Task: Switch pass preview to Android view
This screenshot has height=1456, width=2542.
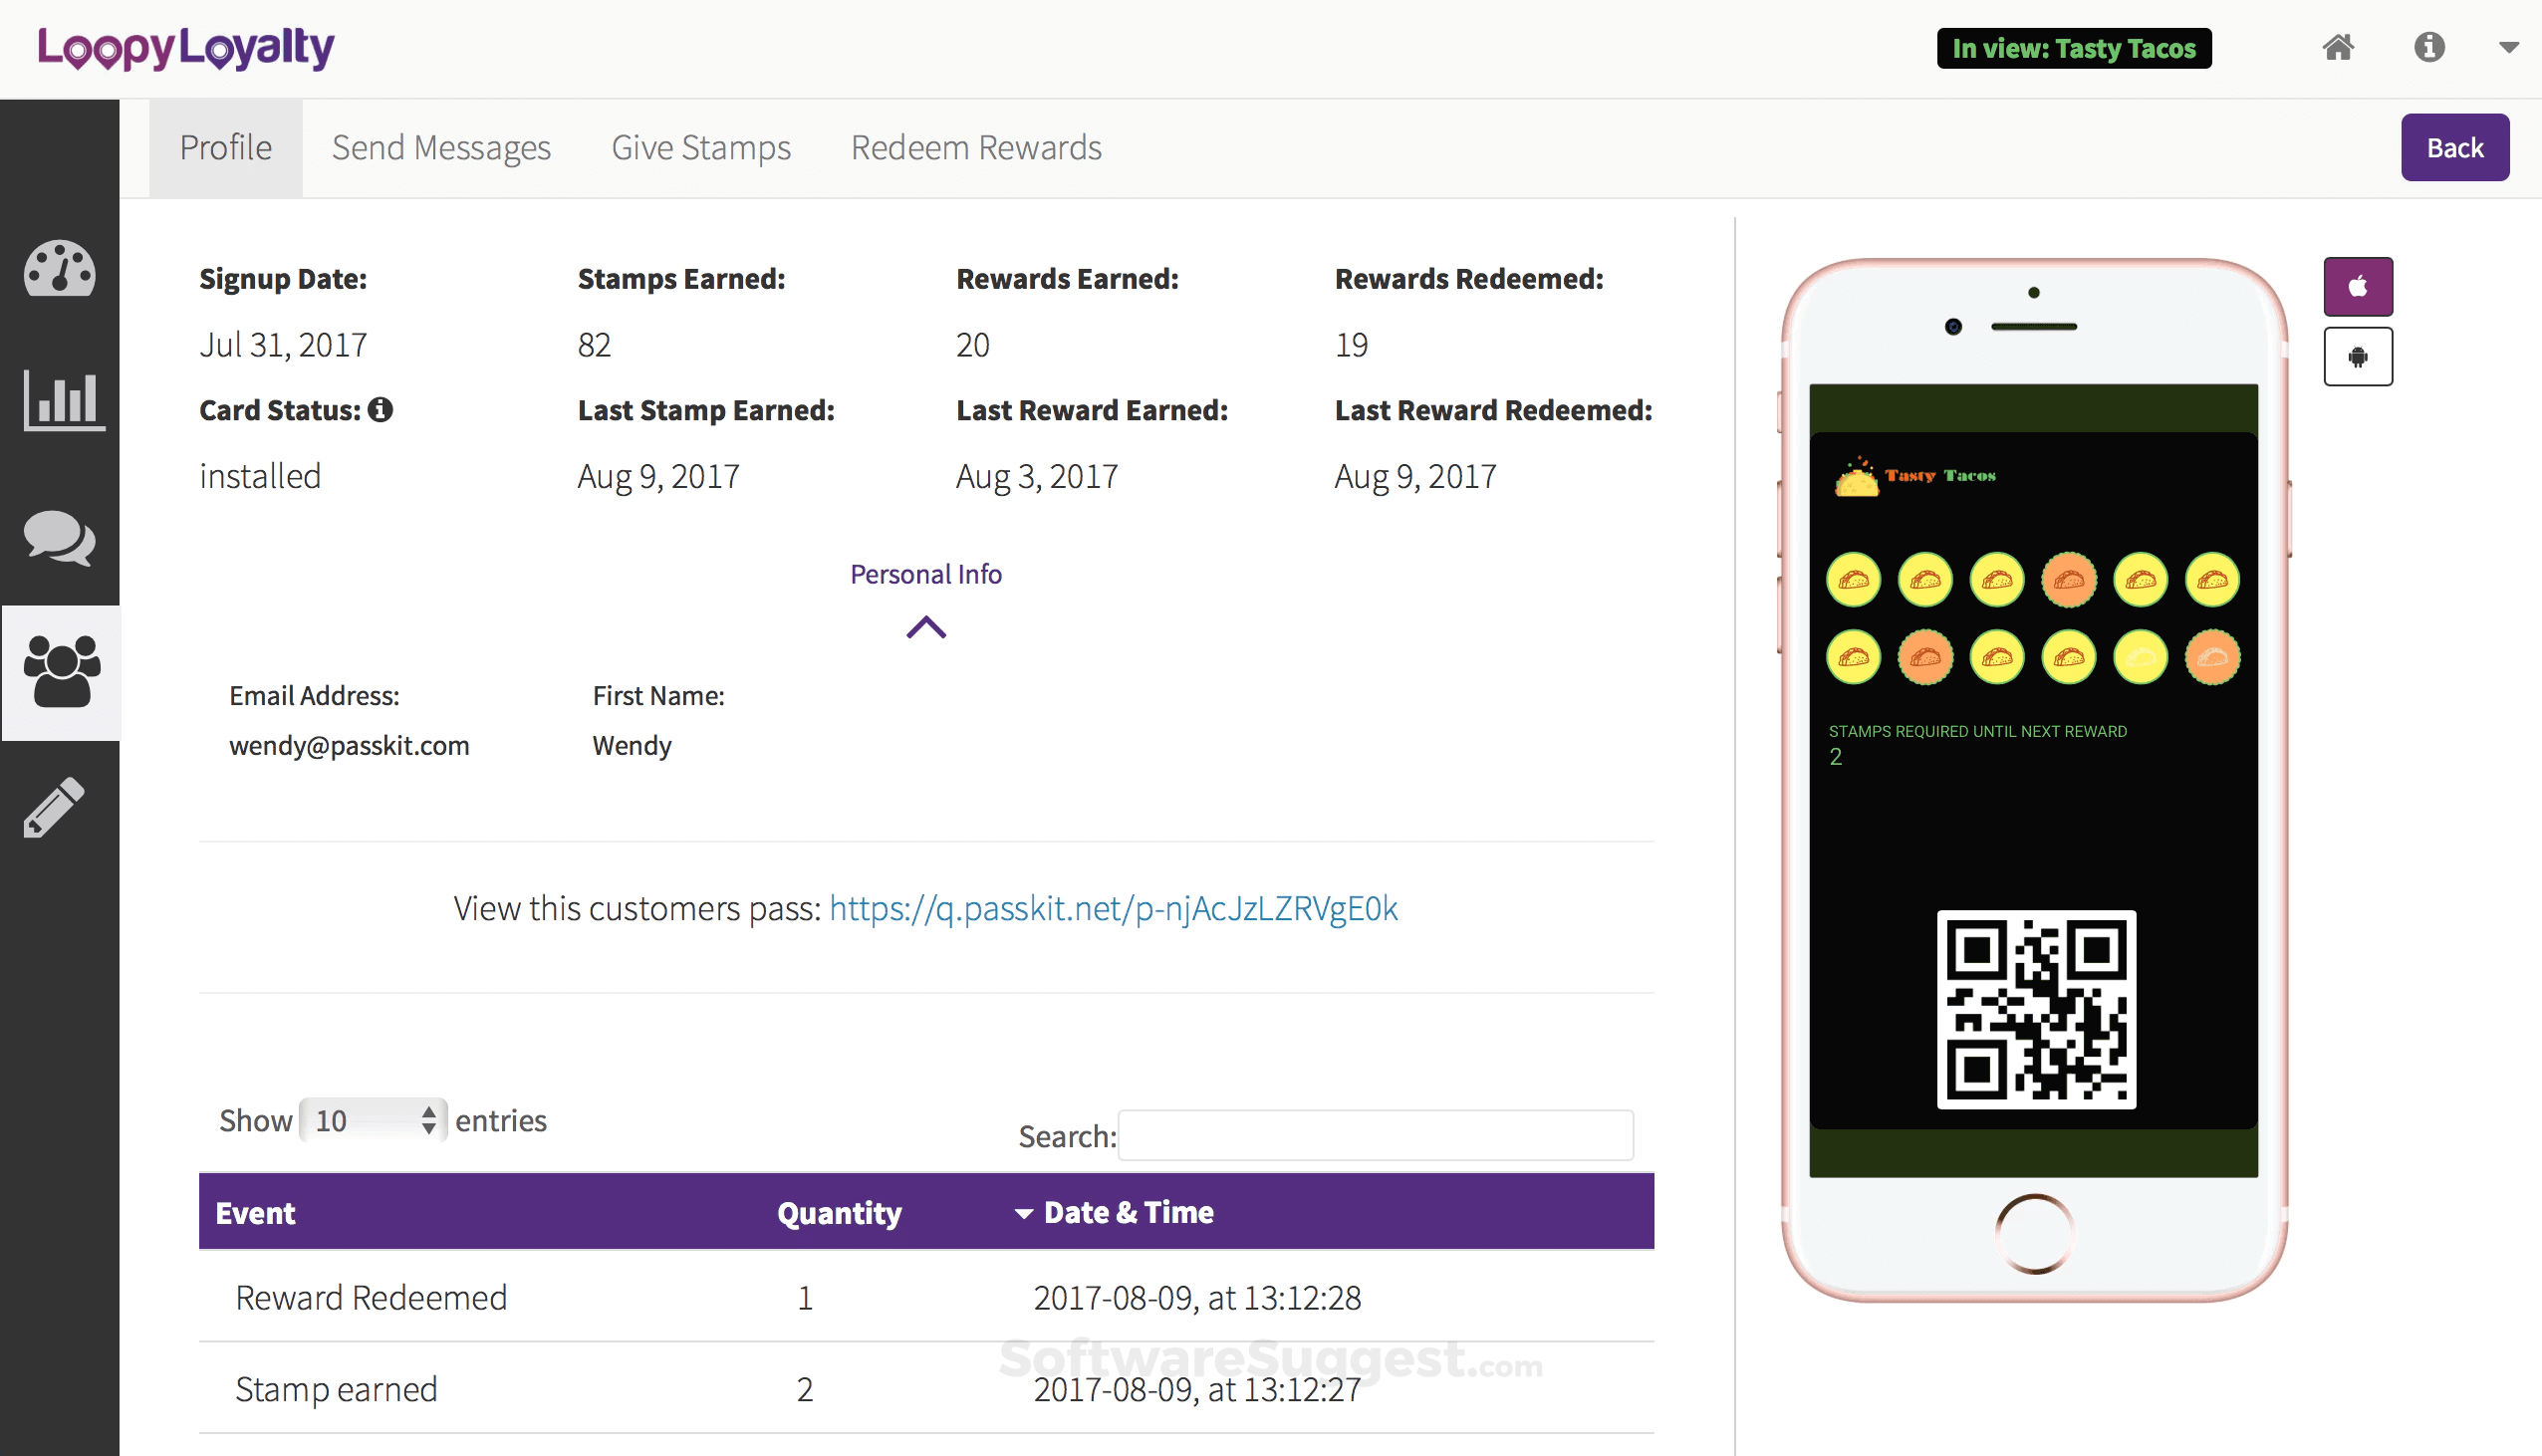Action: click(2359, 356)
